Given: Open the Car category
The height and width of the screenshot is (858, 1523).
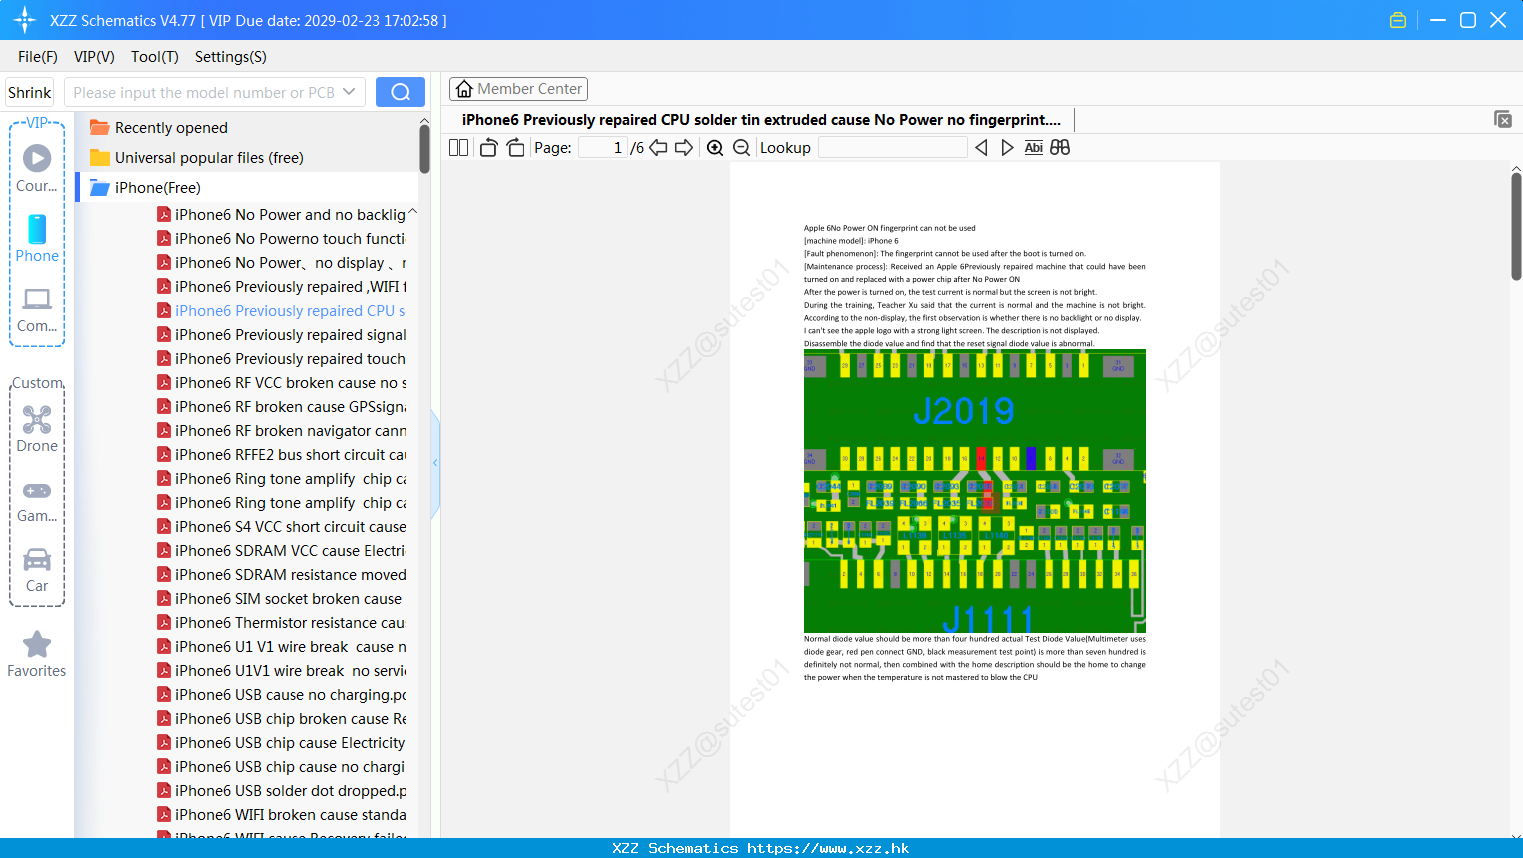Looking at the screenshot, I should [x=37, y=570].
